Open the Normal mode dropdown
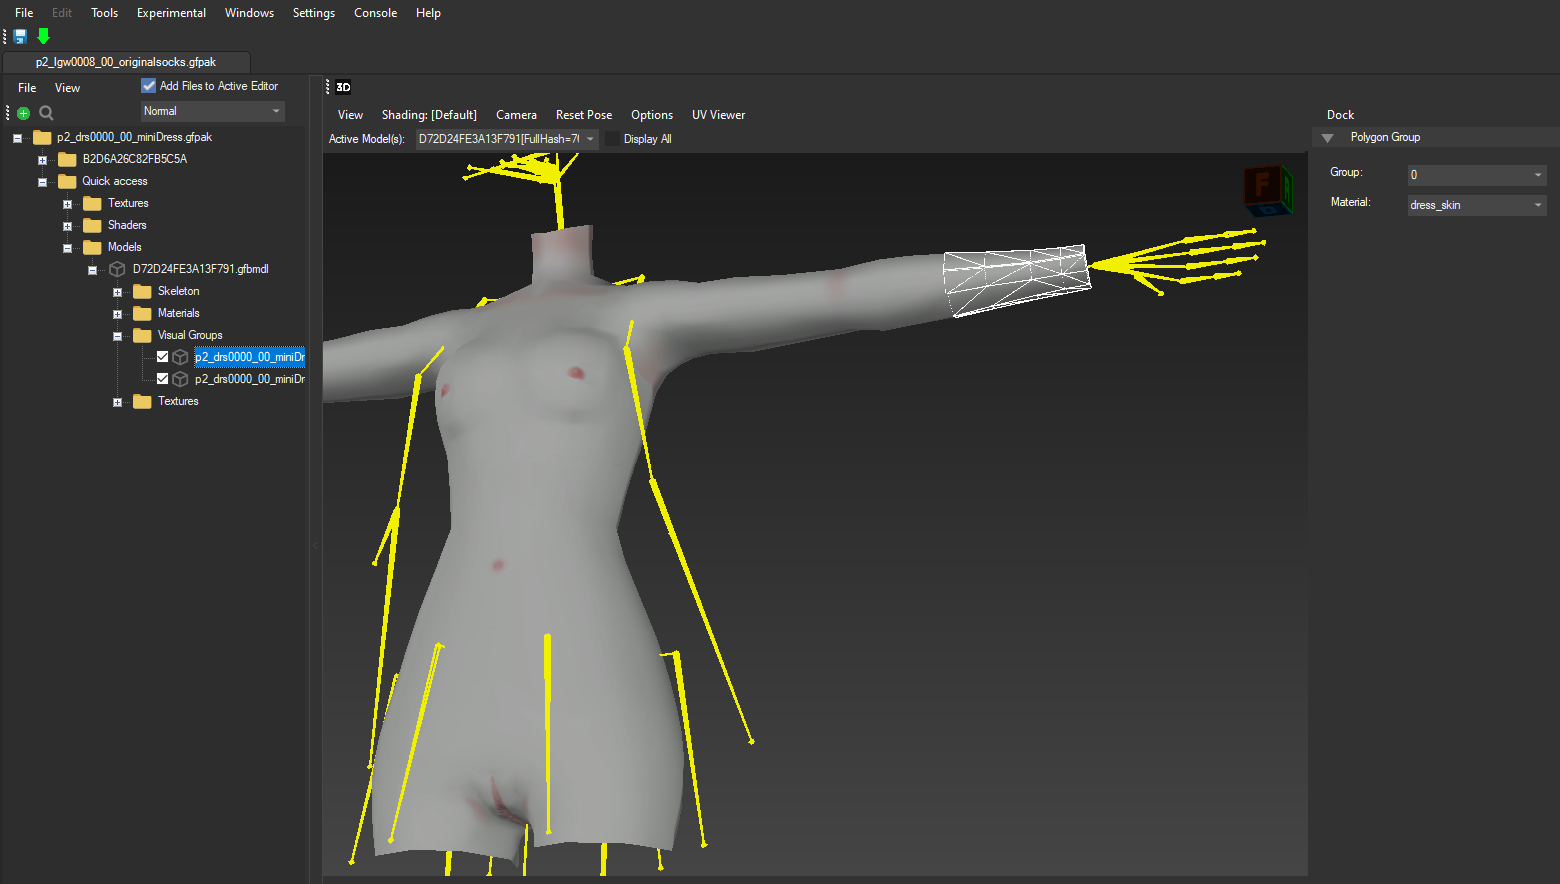 [212, 111]
